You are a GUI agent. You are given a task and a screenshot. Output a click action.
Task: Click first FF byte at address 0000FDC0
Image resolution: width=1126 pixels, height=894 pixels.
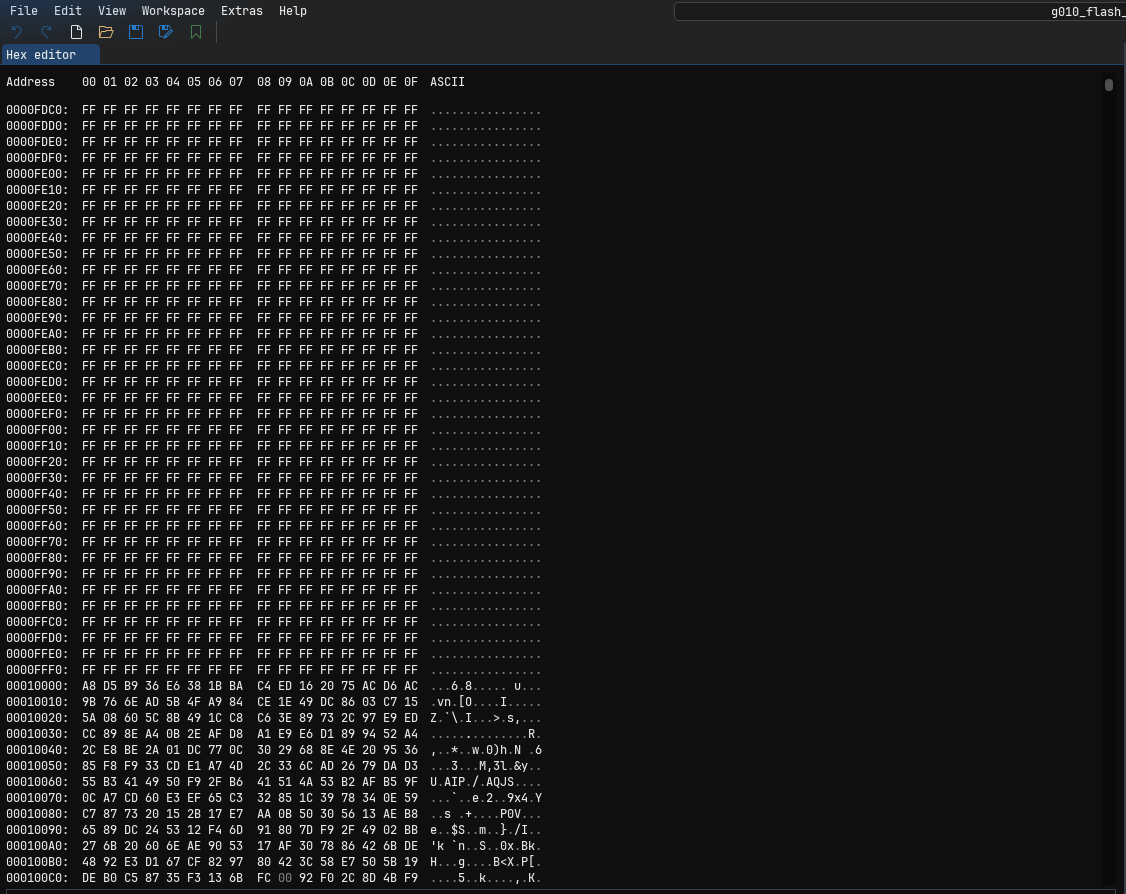tap(89, 110)
